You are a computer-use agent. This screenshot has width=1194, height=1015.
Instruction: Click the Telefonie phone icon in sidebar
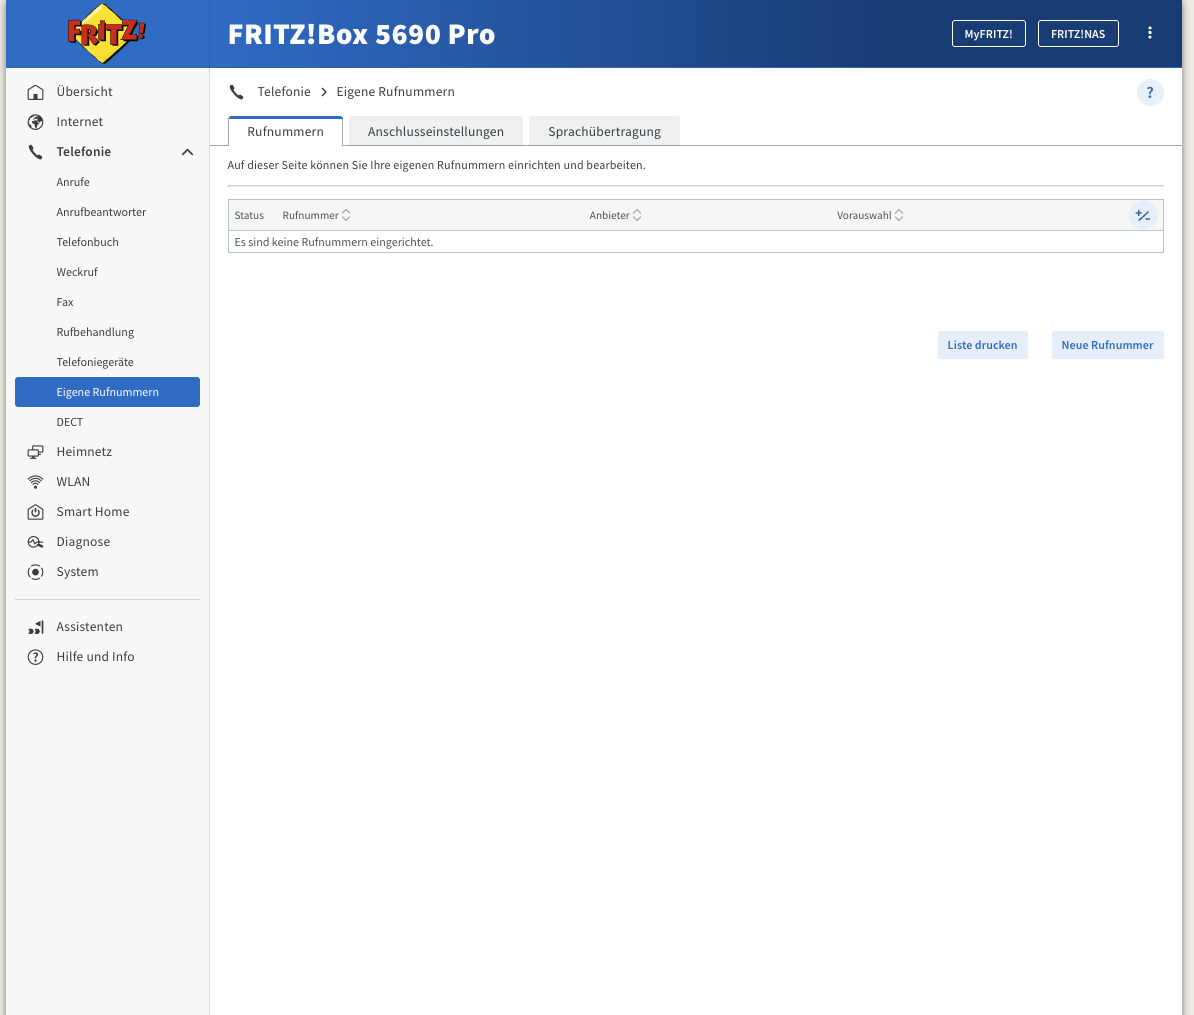coord(35,152)
